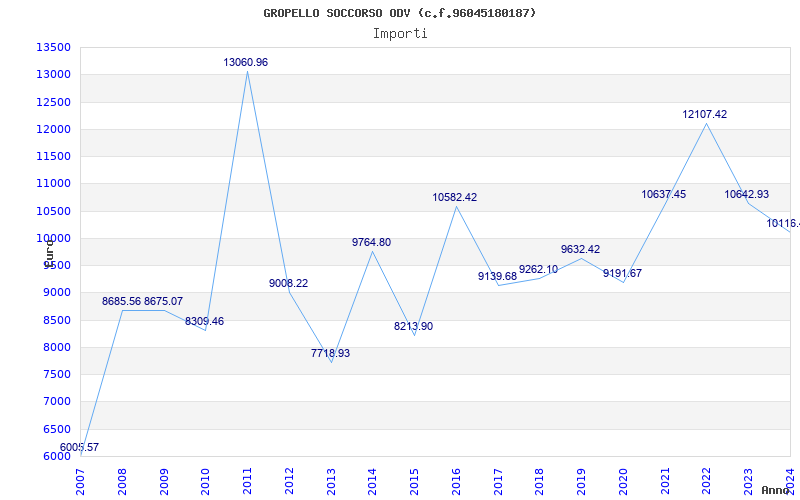The height and width of the screenshot is (500, 800).
Task: Click the 2014 x-axis year label
Action: click(x=372, y=482)
